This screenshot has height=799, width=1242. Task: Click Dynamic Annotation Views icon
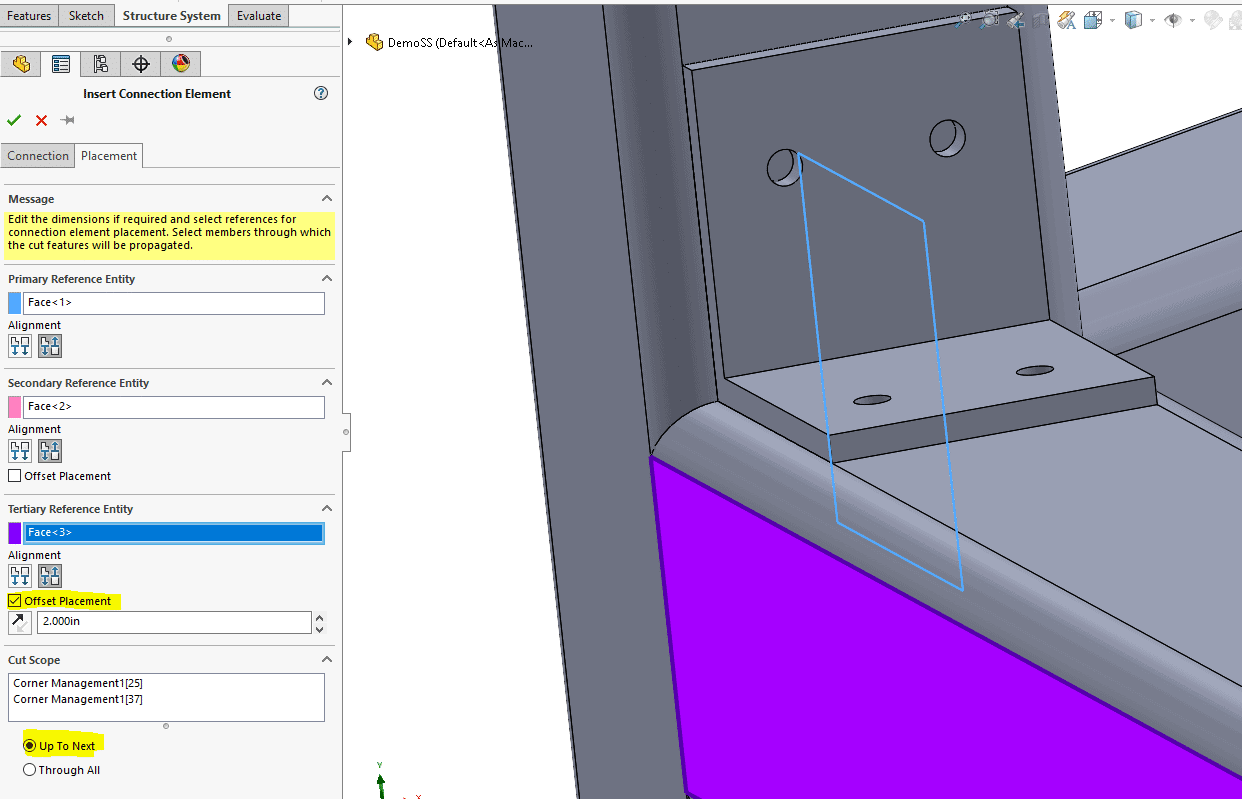[x=1066, y=19]
